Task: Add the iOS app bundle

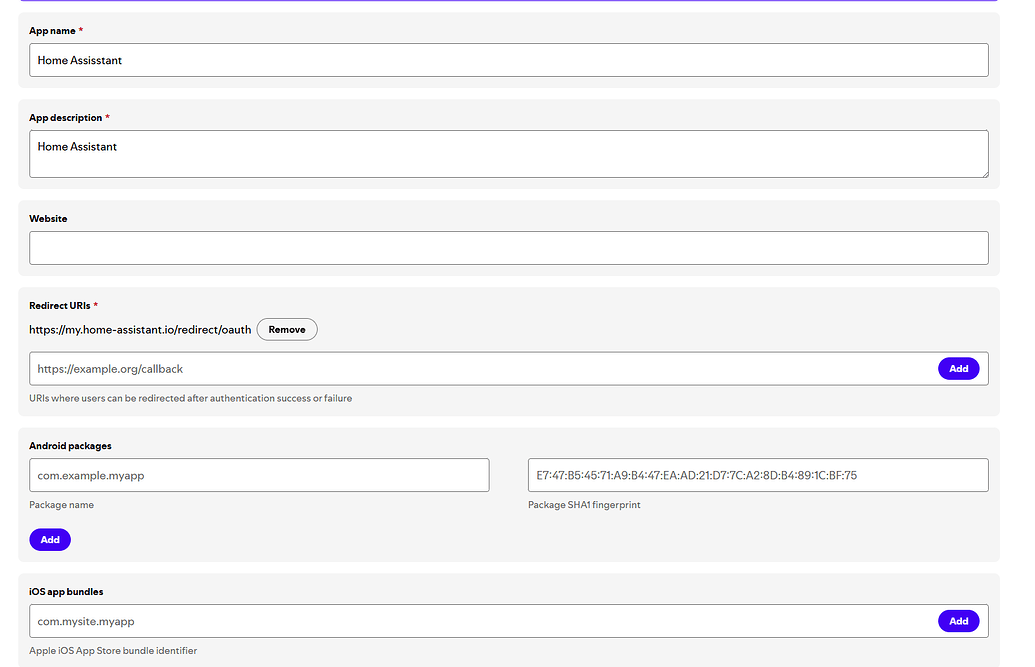Action: point(958,620)
